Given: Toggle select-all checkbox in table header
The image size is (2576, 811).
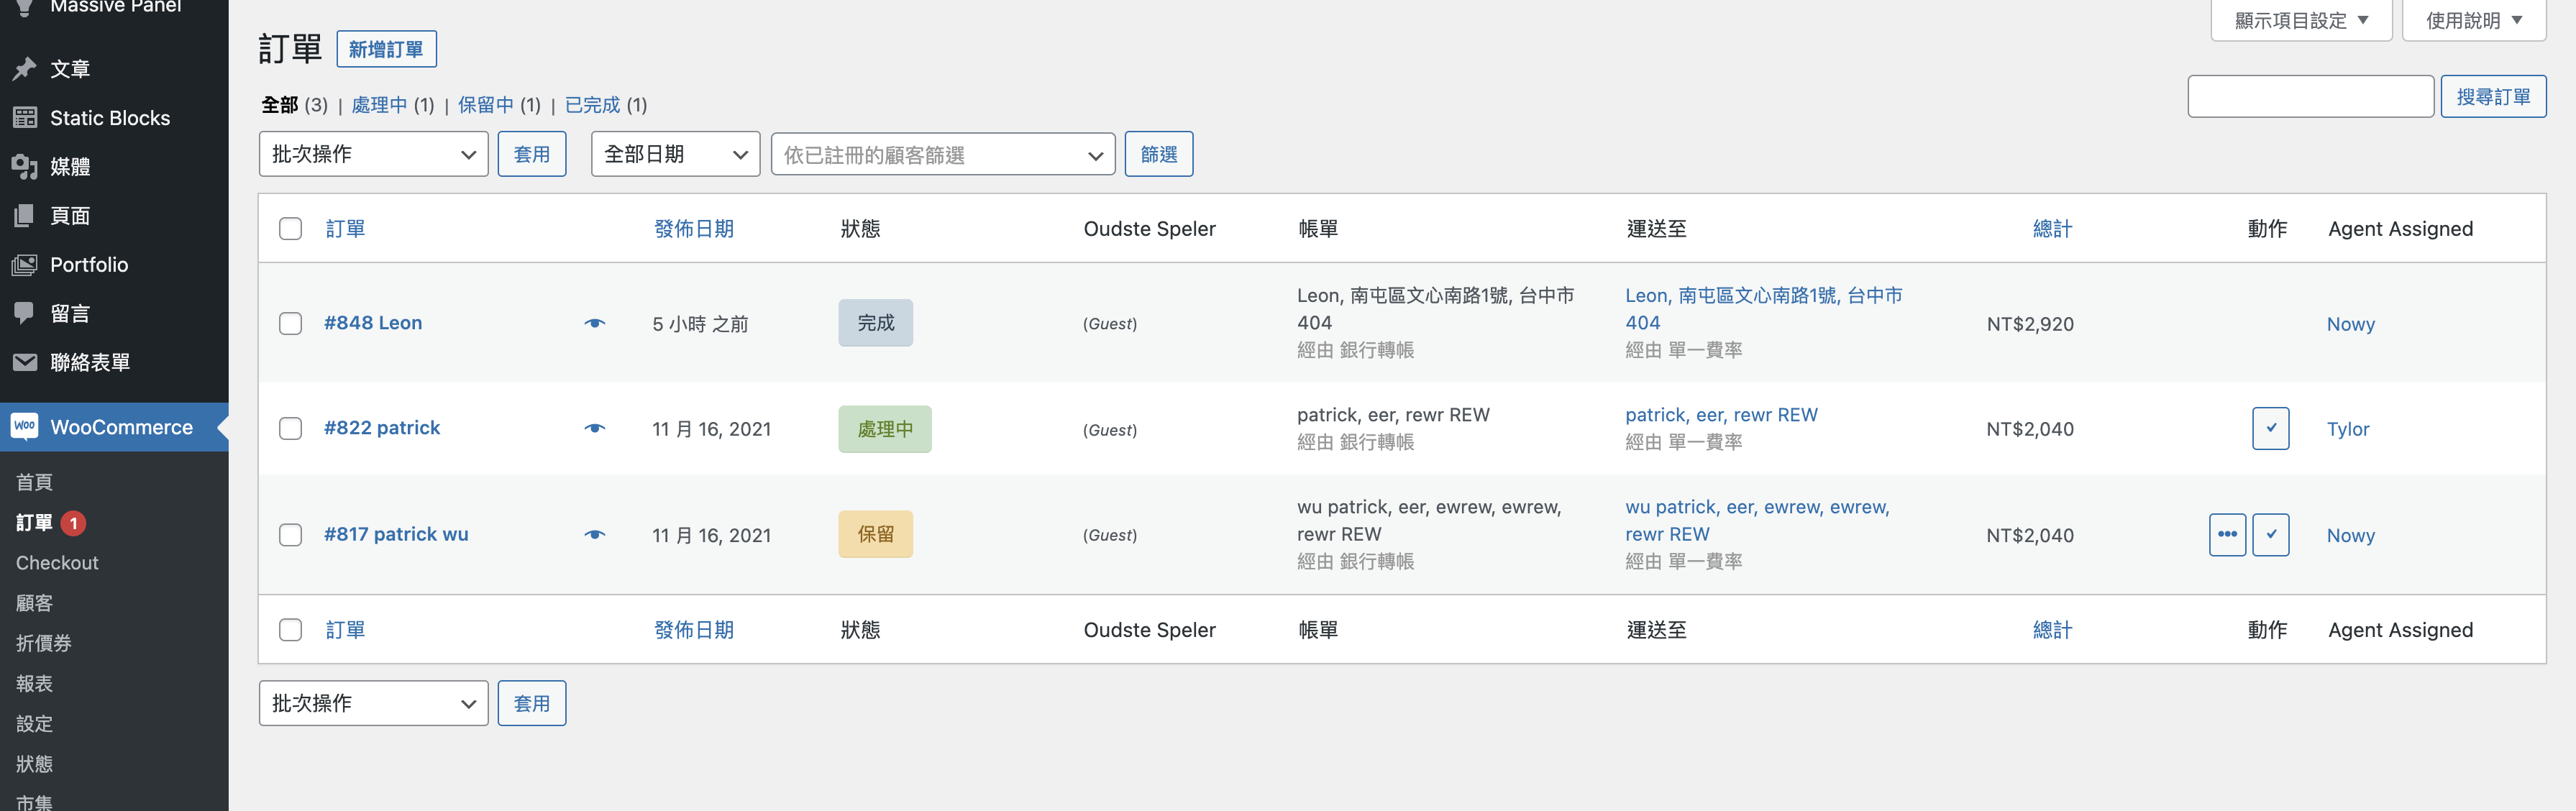Looking at the screenshot, I should coord(291,229).
